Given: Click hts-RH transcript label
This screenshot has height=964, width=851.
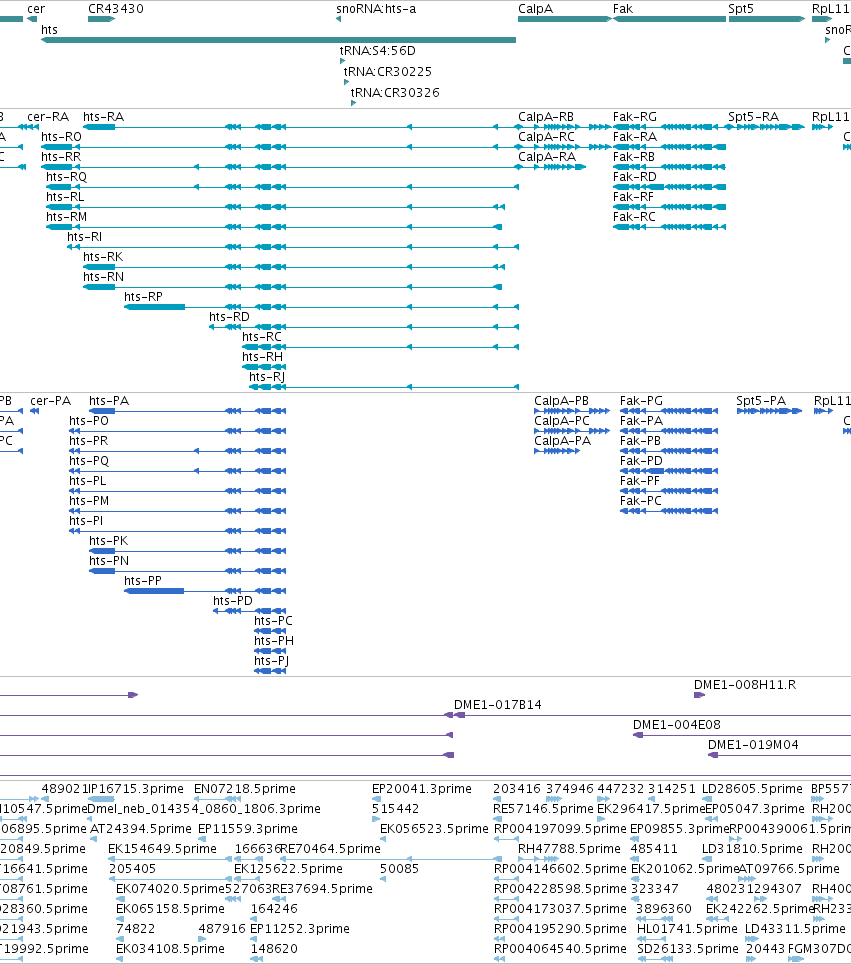Looking at the screenshot, I should pos(263,357).
